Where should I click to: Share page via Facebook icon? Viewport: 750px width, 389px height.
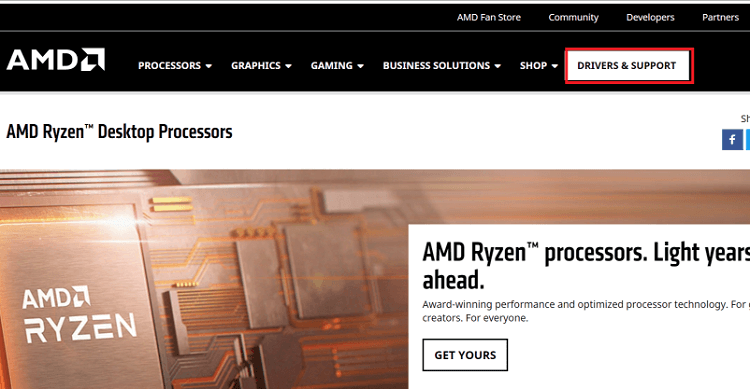tap(732, 140)
